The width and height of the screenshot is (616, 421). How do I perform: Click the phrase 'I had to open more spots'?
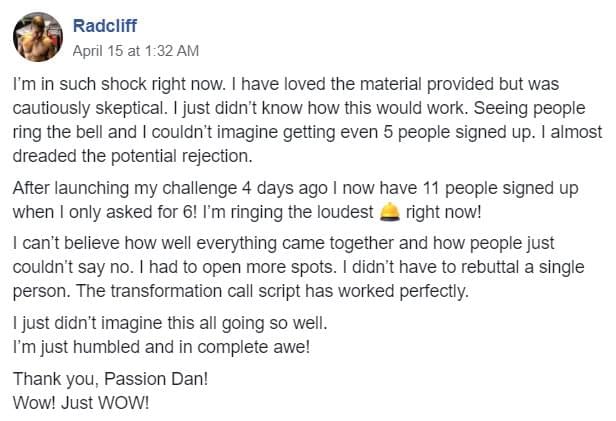click(237, 267)
